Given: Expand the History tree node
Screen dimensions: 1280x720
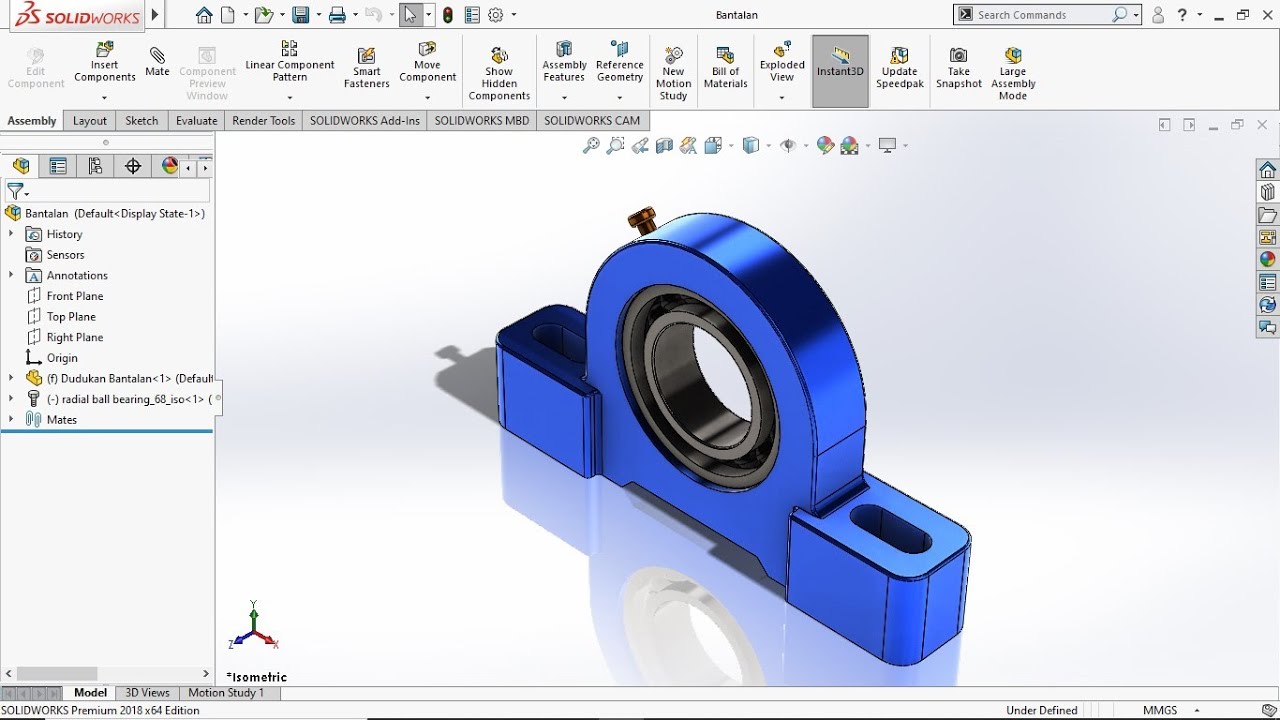Looking at the screenshot, I should click(x=11, y=234).
